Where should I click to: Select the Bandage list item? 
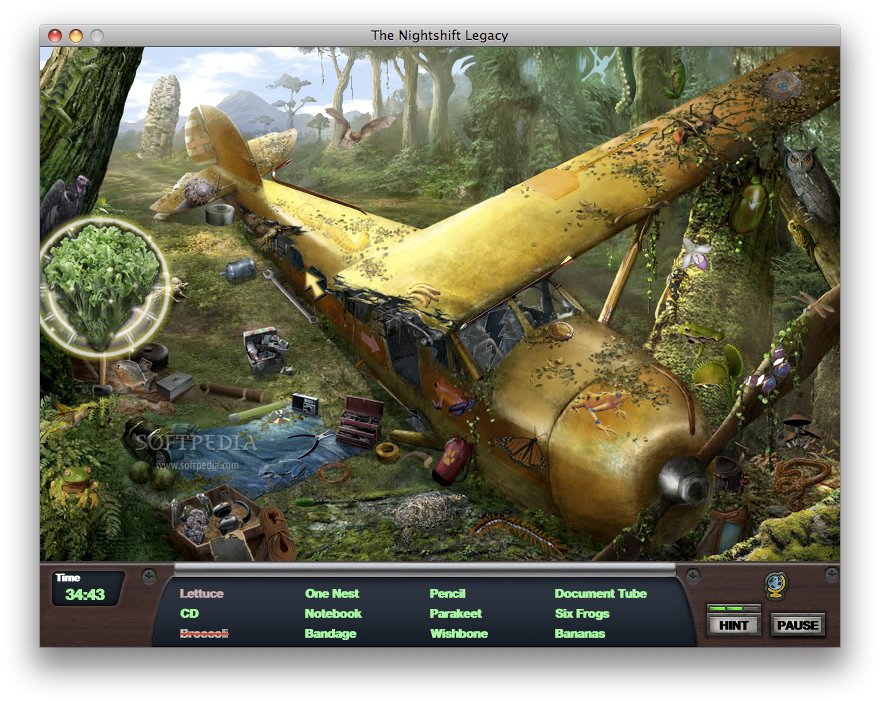(330, 634)
